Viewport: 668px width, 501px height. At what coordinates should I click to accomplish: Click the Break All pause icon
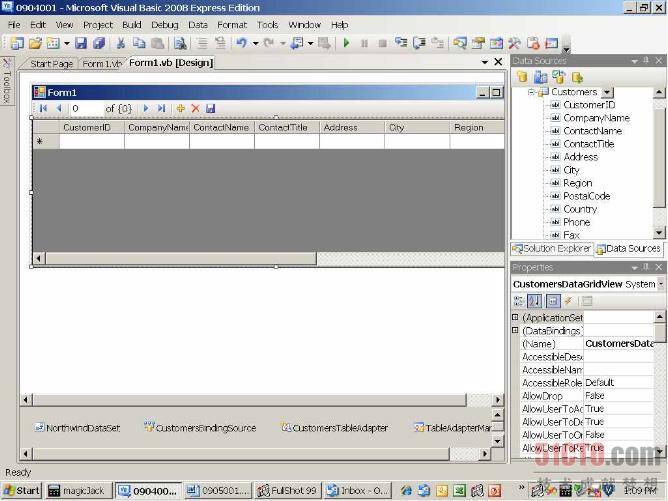coord(365,43)
